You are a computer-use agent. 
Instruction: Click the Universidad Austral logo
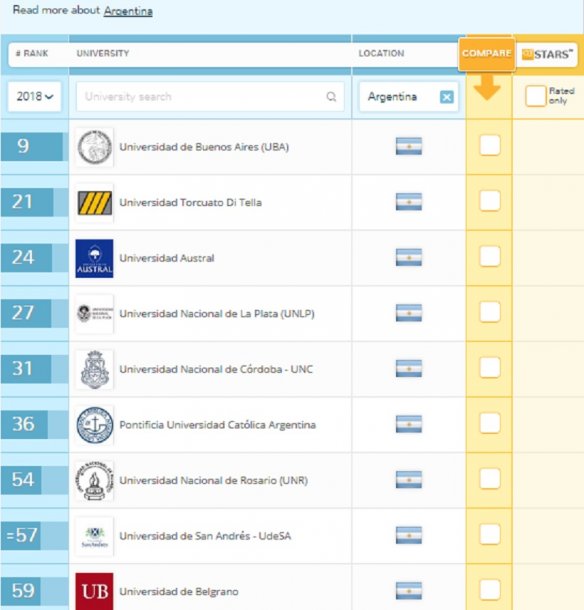(x=95, y=258)
